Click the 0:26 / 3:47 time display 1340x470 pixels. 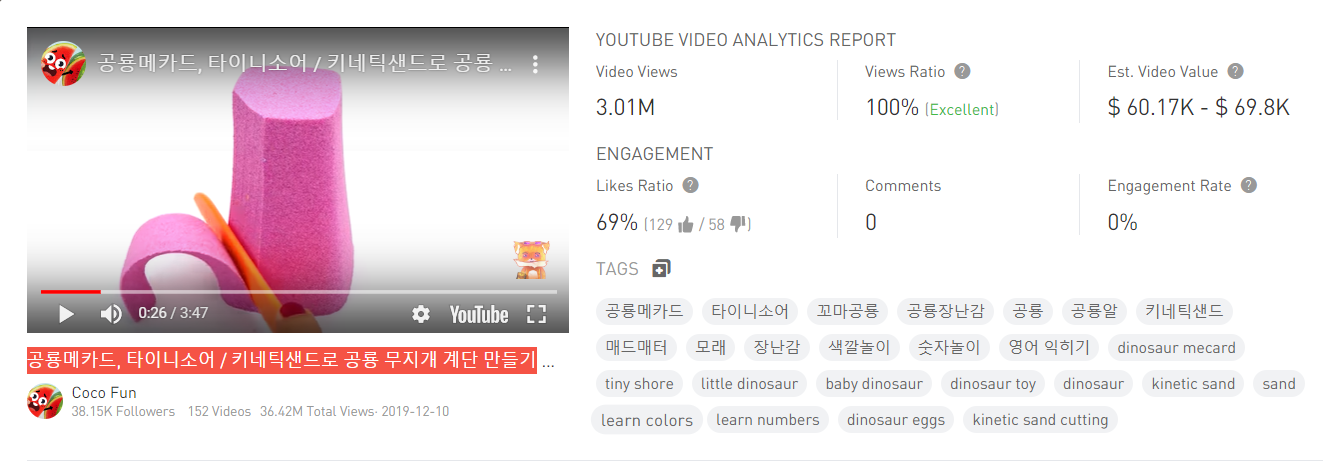click(173, 313)
